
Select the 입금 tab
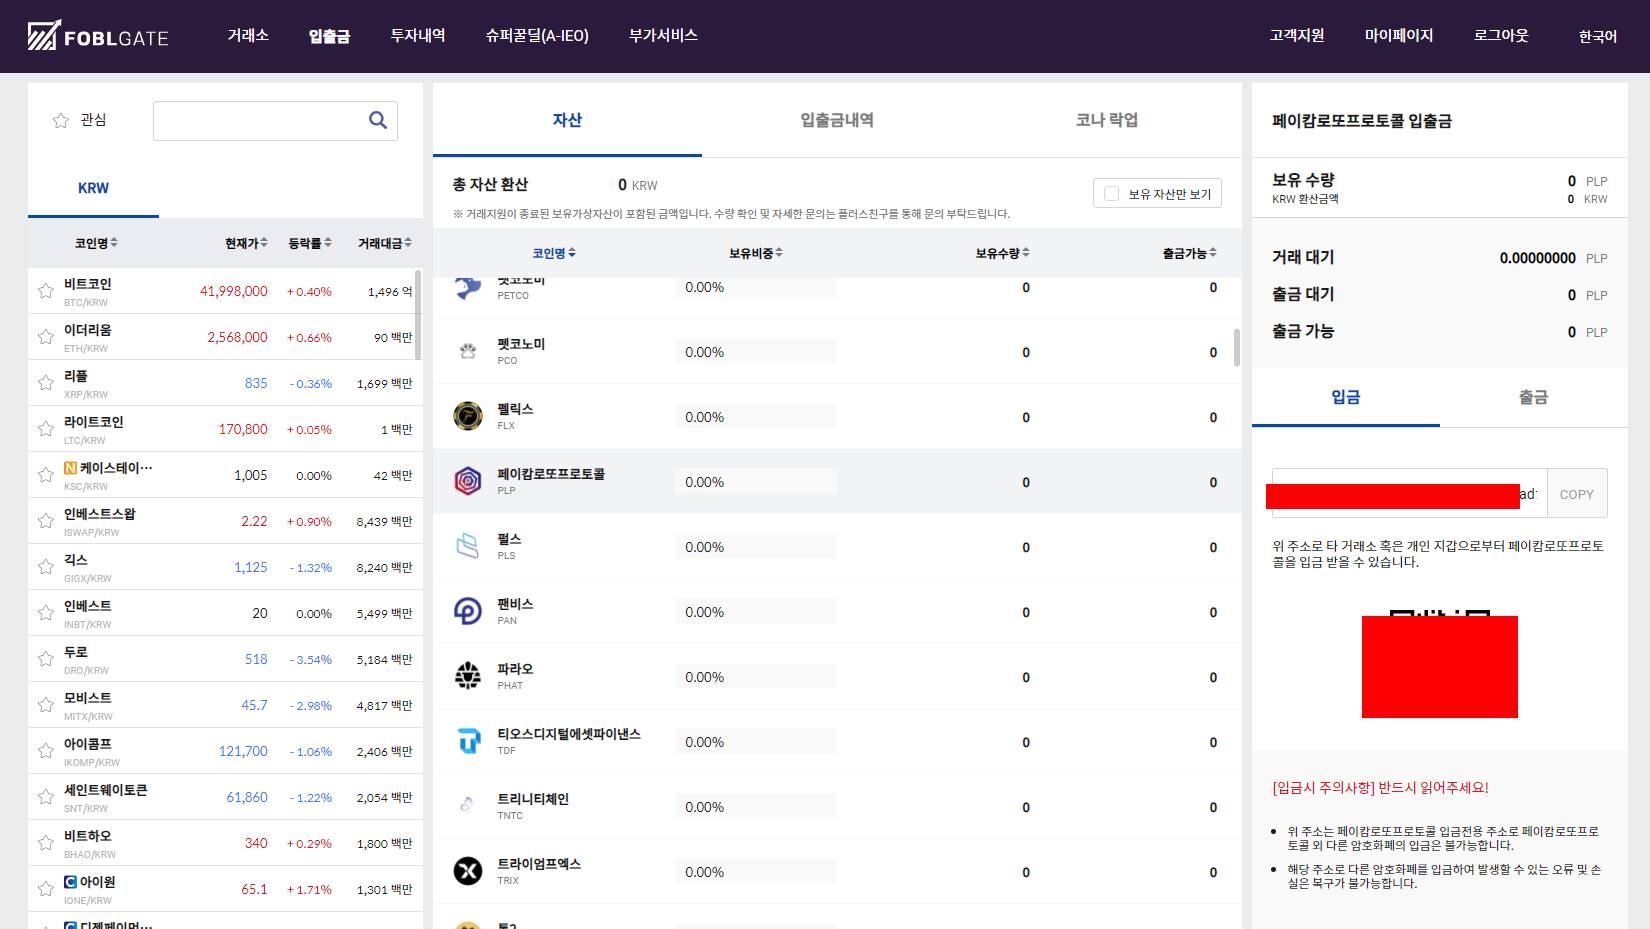[x=1346, y=397]
